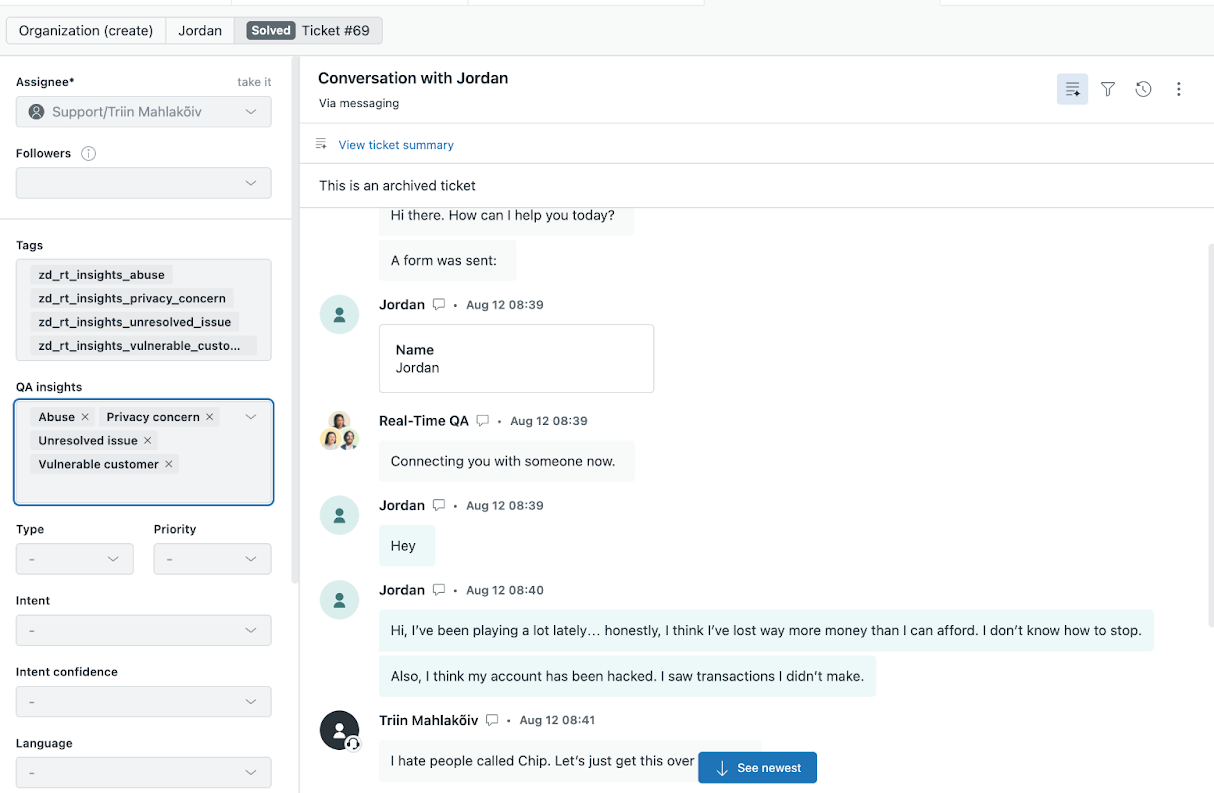Screen dimensions: 1214x793
Task: Remove Privacy concern from QA insights
Action: click(x=210, y=417)
